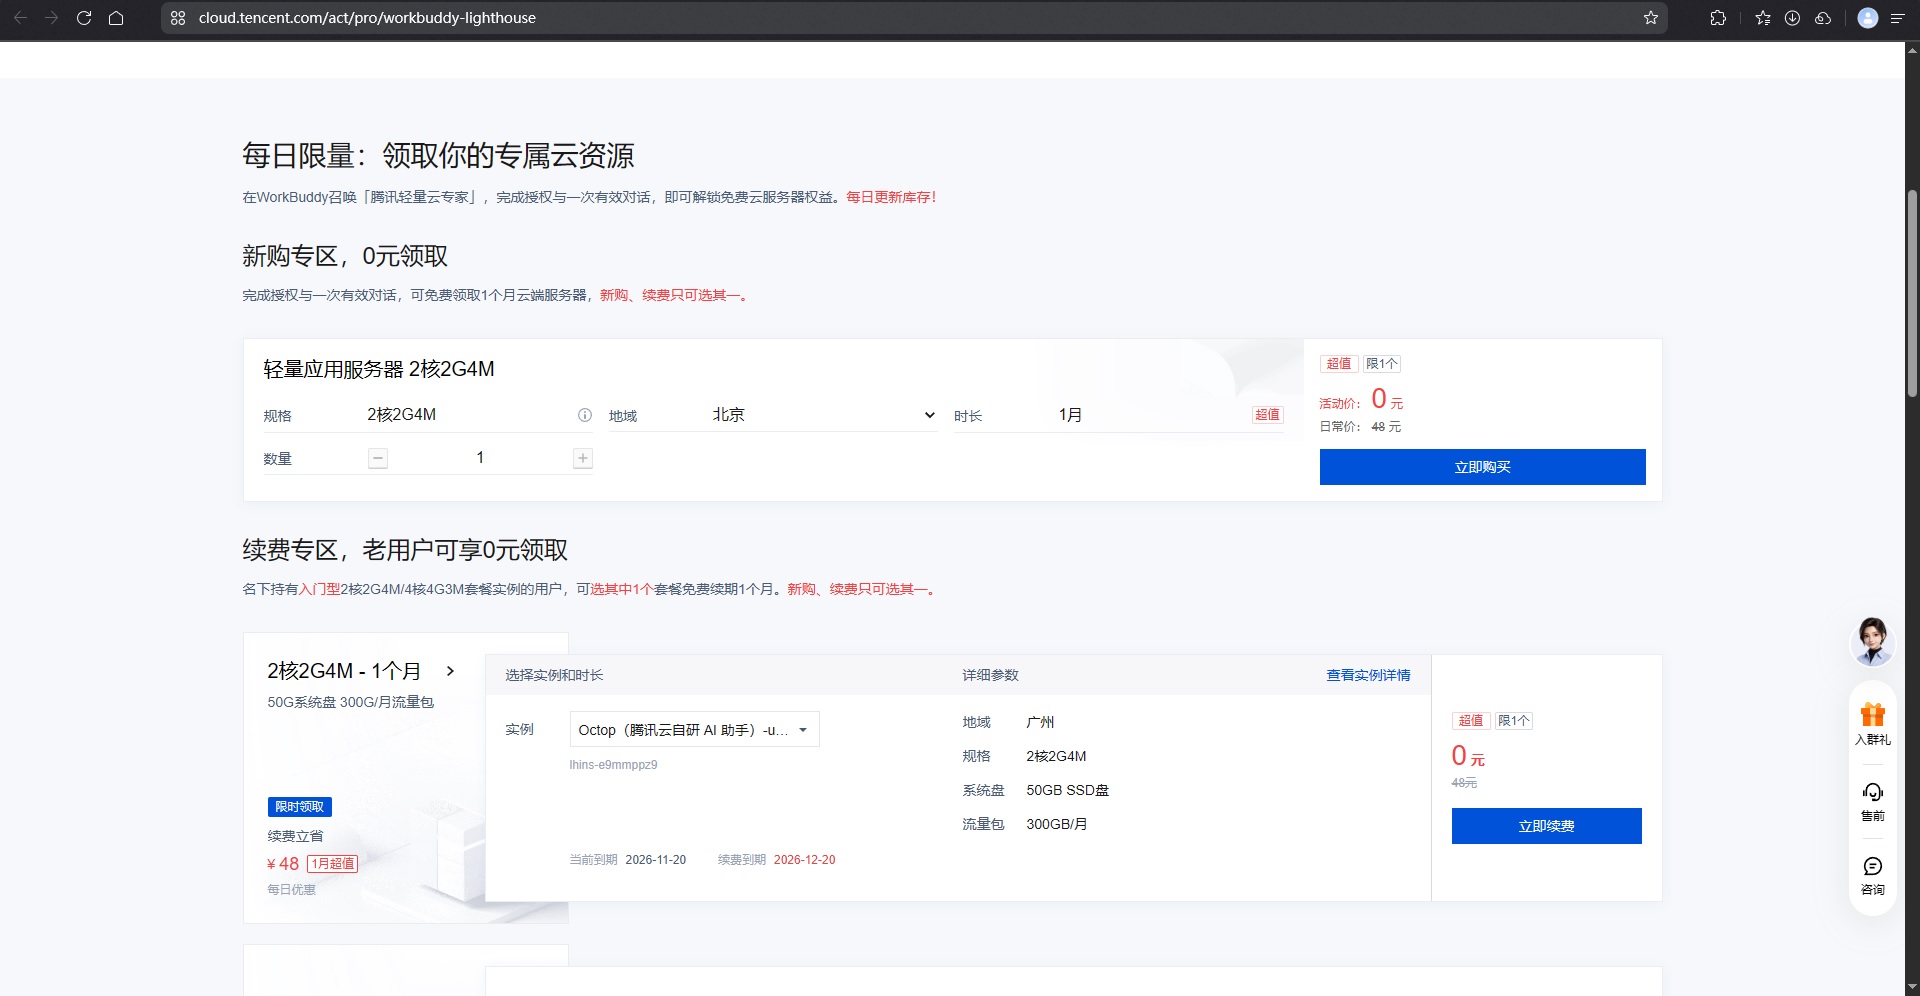Click the 限时领取 badge on plan card
1920x996 pixels.
300,807
